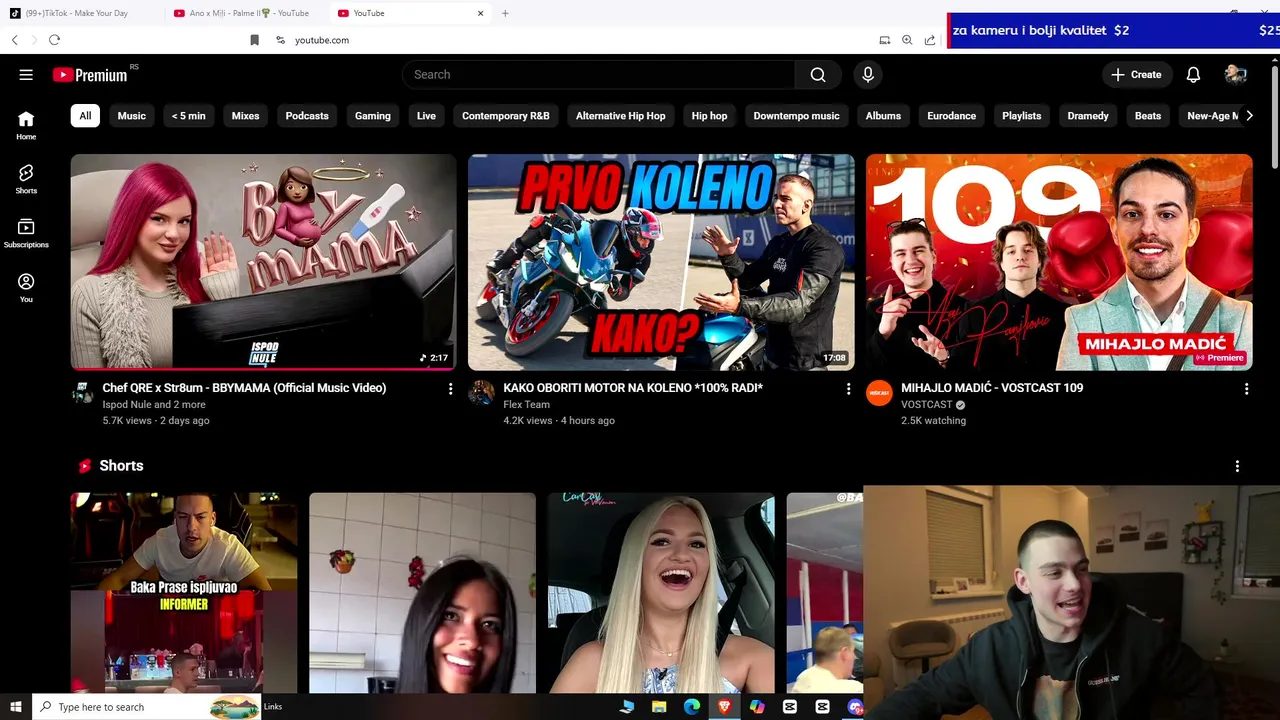Open the KAKO OBORITI MOTOR NA KOLENO title
The height and width of the screenshot is (720, 1280).
pyautogui.click(x=633, y=388)
